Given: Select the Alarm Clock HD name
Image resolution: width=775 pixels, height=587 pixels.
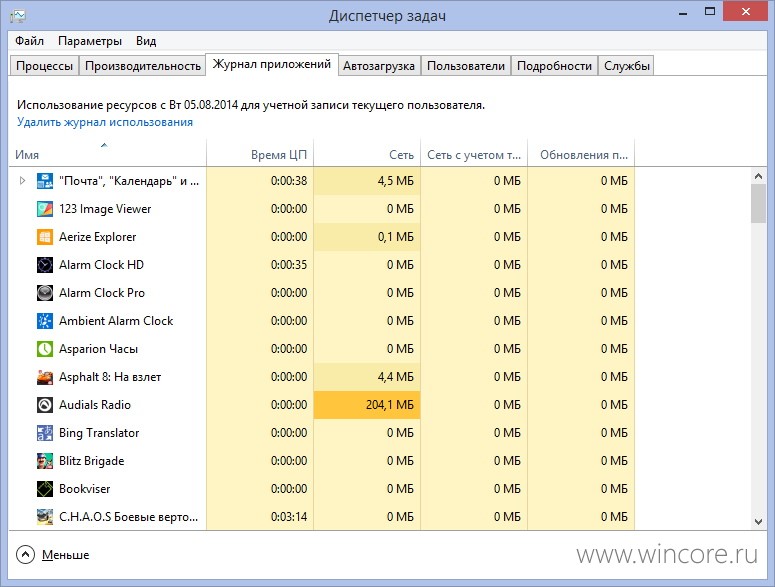Looking at the screenshot, I should [x=101, y=265].
